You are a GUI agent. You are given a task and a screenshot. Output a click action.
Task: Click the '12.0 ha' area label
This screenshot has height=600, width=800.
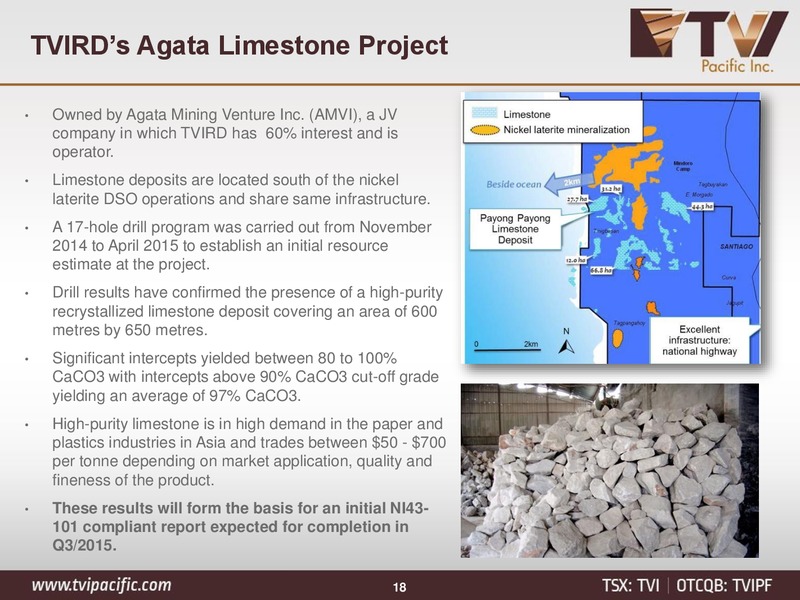coord(575,260)
